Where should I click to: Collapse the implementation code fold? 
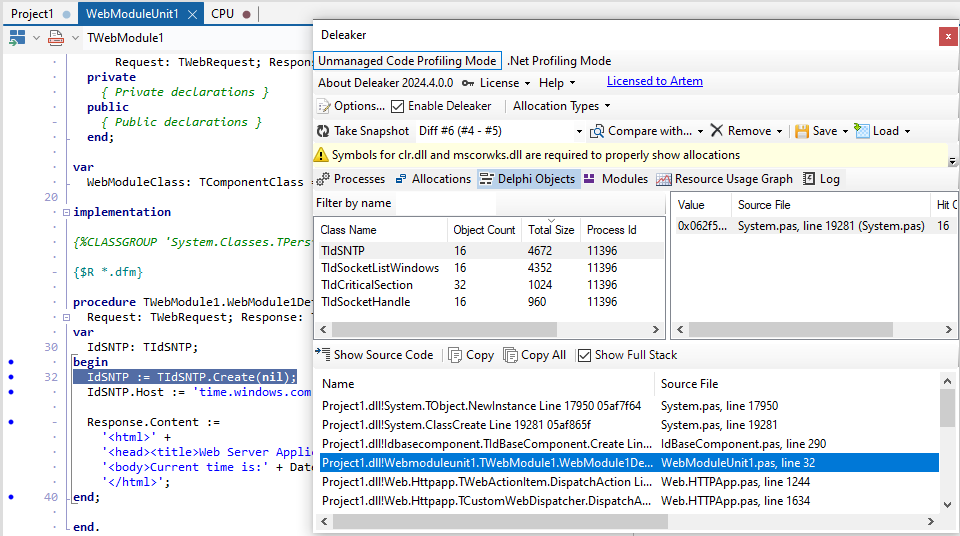pyautogui.click(x=66, y=213)
